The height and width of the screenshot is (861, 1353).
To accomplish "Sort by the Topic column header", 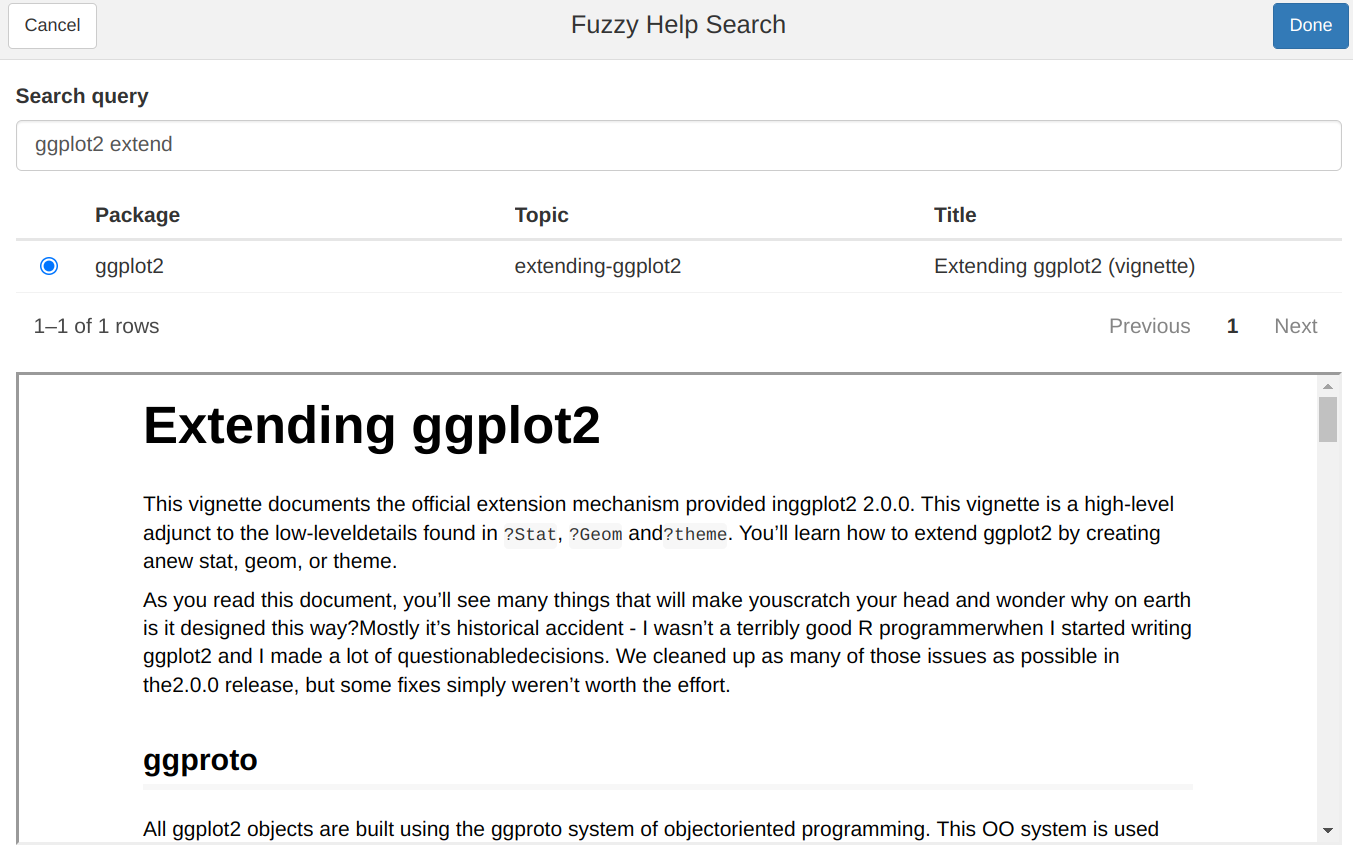I will [541, 215].
